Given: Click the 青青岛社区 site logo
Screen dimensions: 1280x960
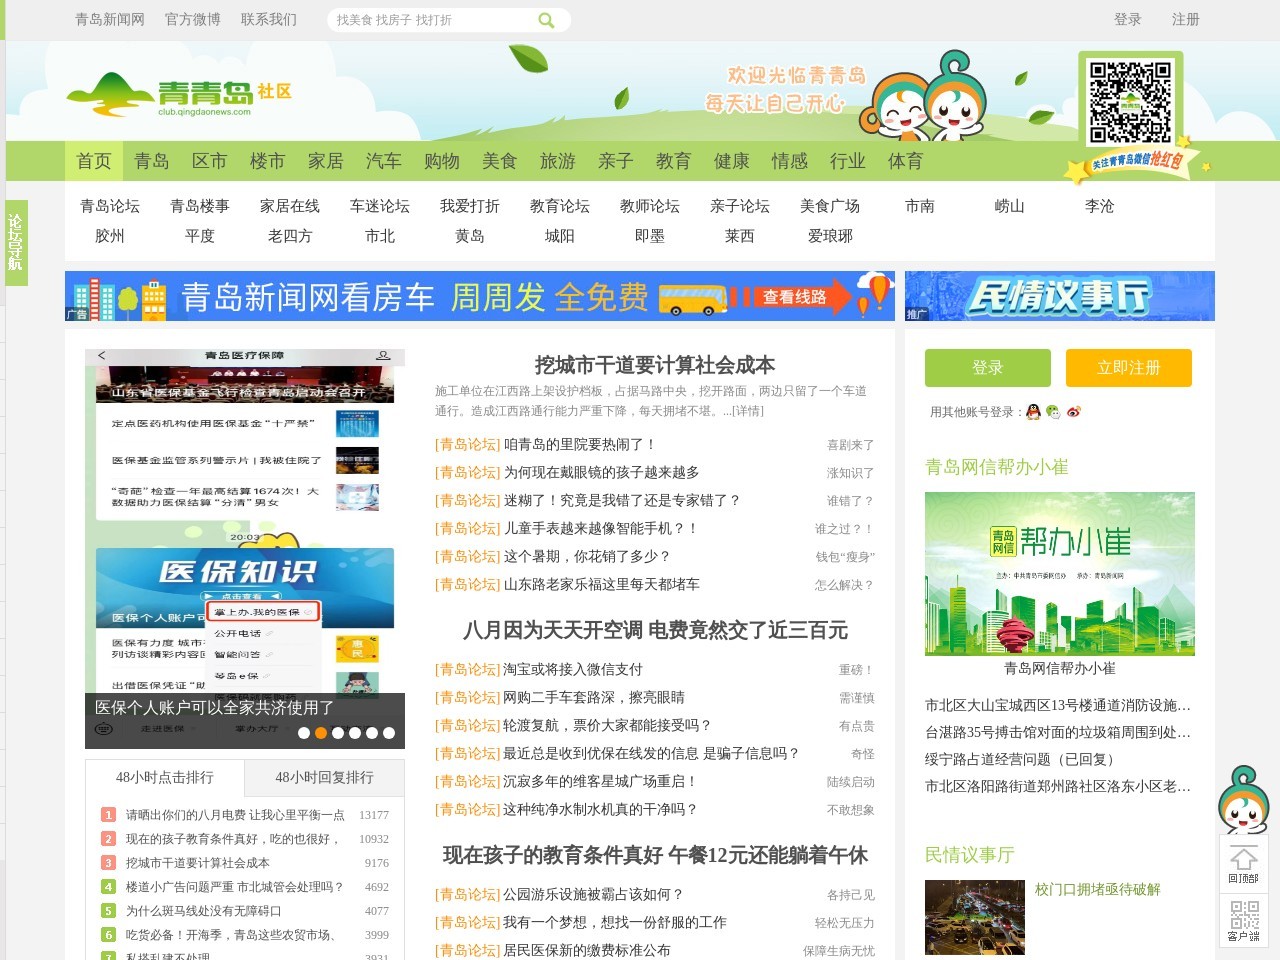Looking at the screenshot, I should click(x=180, y=95).
